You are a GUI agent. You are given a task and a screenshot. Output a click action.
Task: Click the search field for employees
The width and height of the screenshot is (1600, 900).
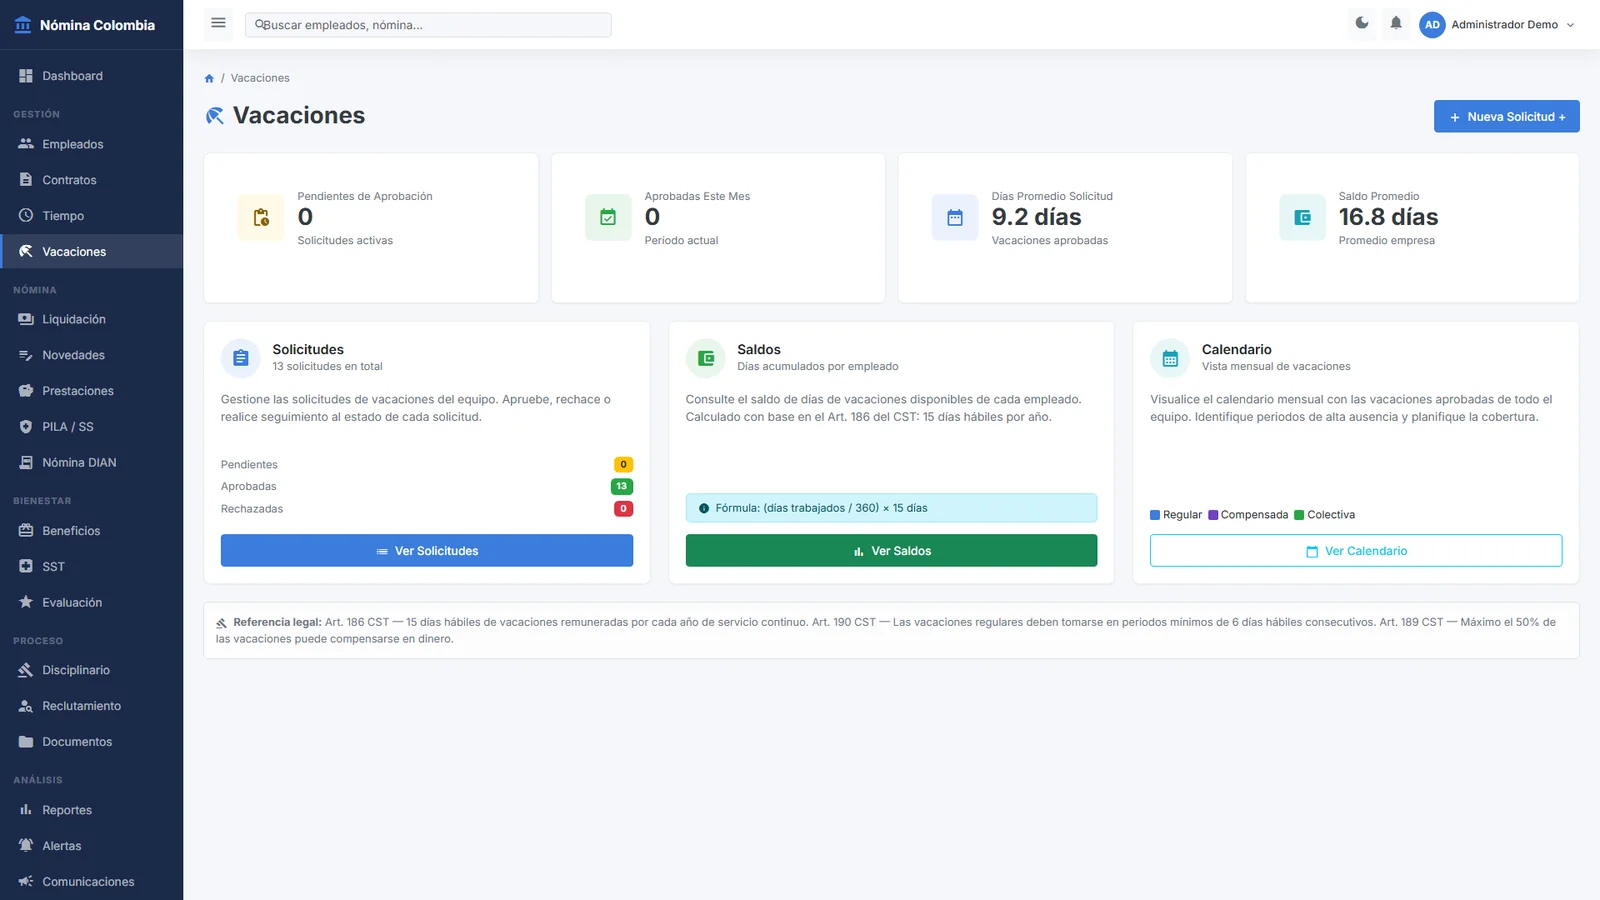(428, 25)
